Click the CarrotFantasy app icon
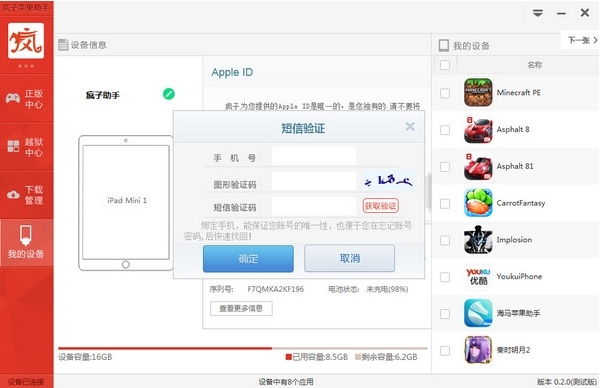The height and width of the screenshot is (388, 600). [478, 203]
